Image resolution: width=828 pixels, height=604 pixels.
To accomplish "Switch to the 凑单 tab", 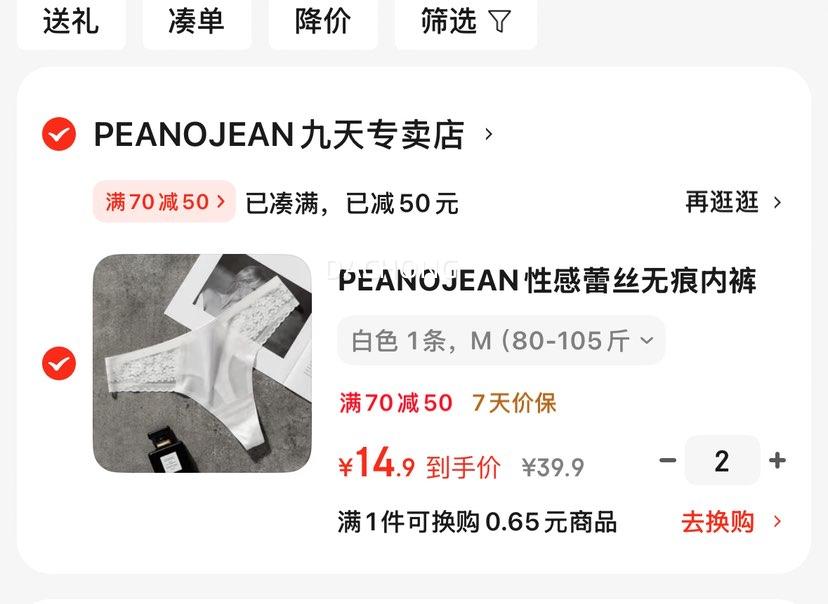I will (x=197, y=22).
